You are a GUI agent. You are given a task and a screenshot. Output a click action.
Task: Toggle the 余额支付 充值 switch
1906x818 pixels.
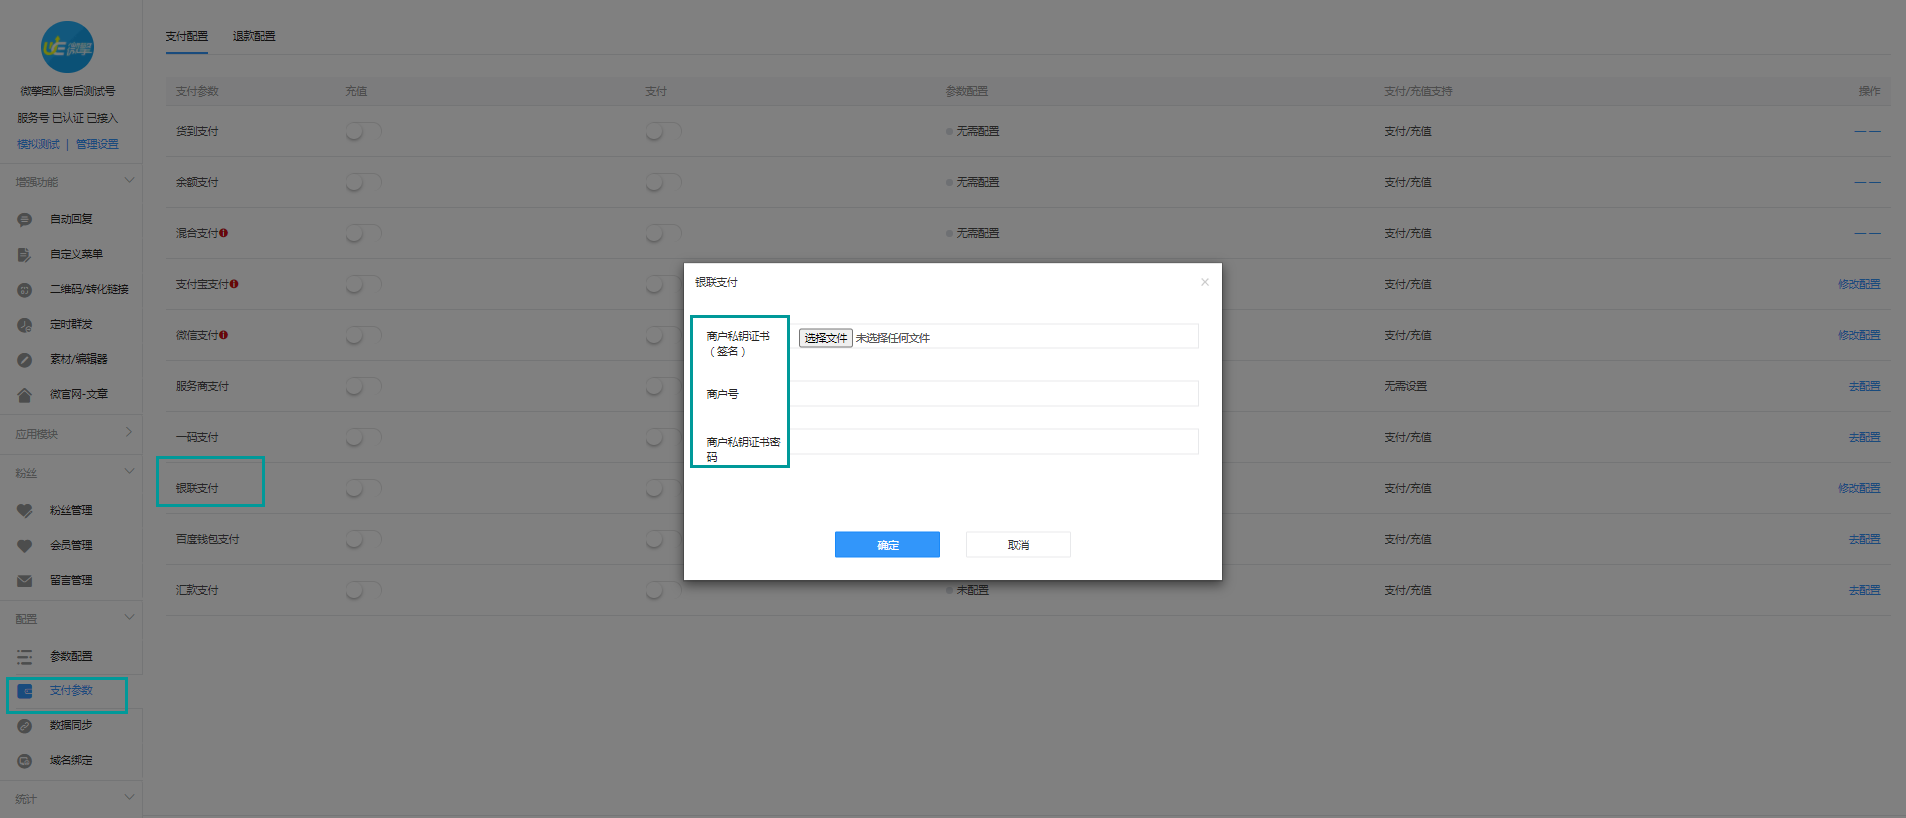(x=363, y=182)
